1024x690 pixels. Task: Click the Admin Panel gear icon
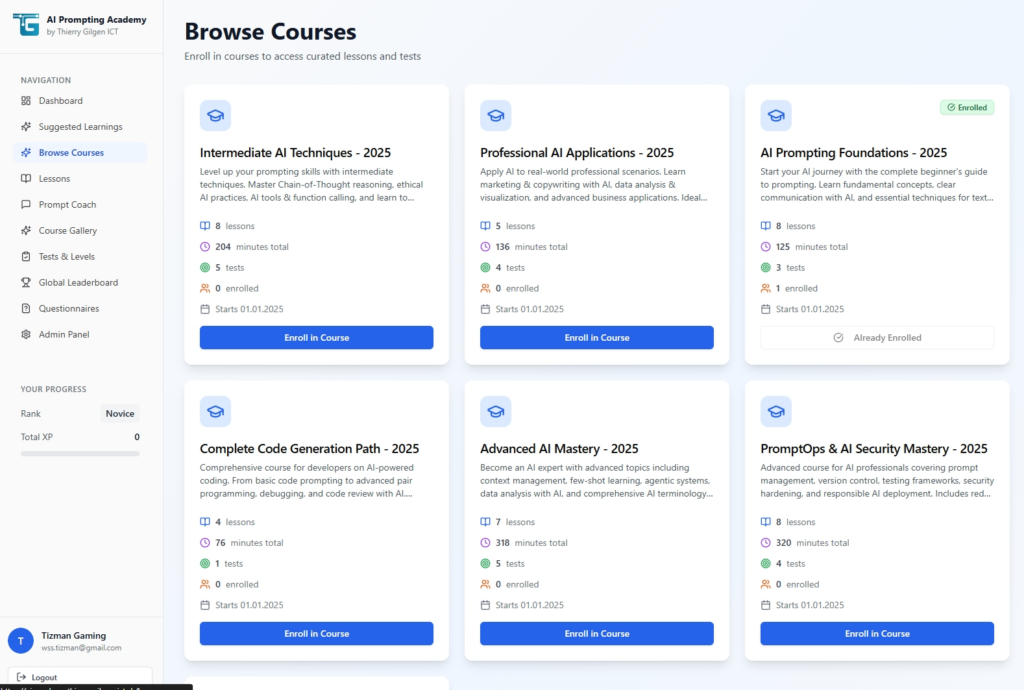26,335
